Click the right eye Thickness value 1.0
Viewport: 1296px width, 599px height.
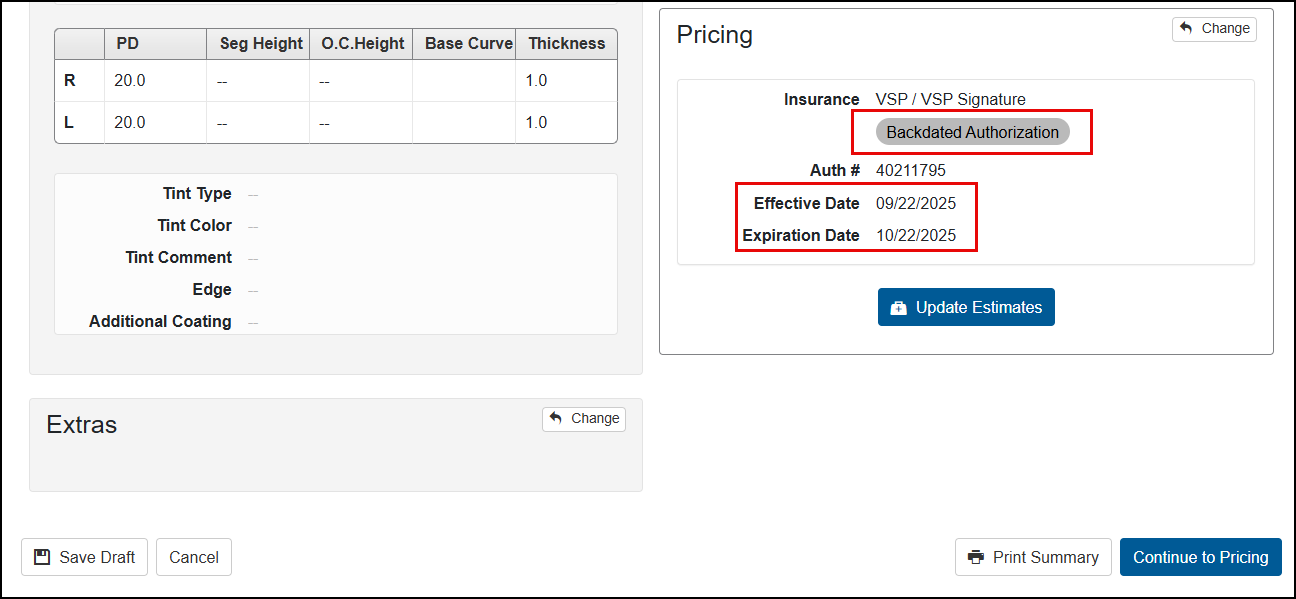[x=536, y=81]
